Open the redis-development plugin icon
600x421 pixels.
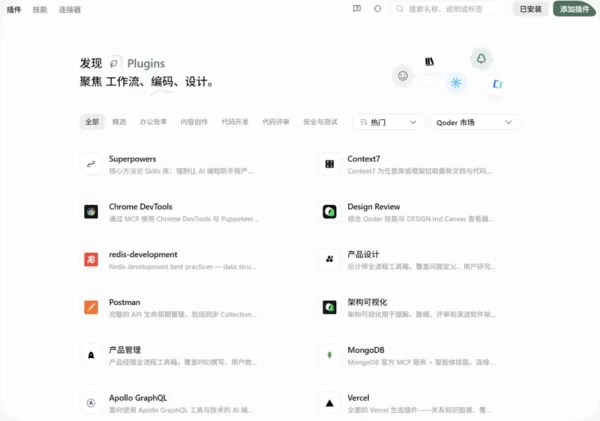click(91, 259)
